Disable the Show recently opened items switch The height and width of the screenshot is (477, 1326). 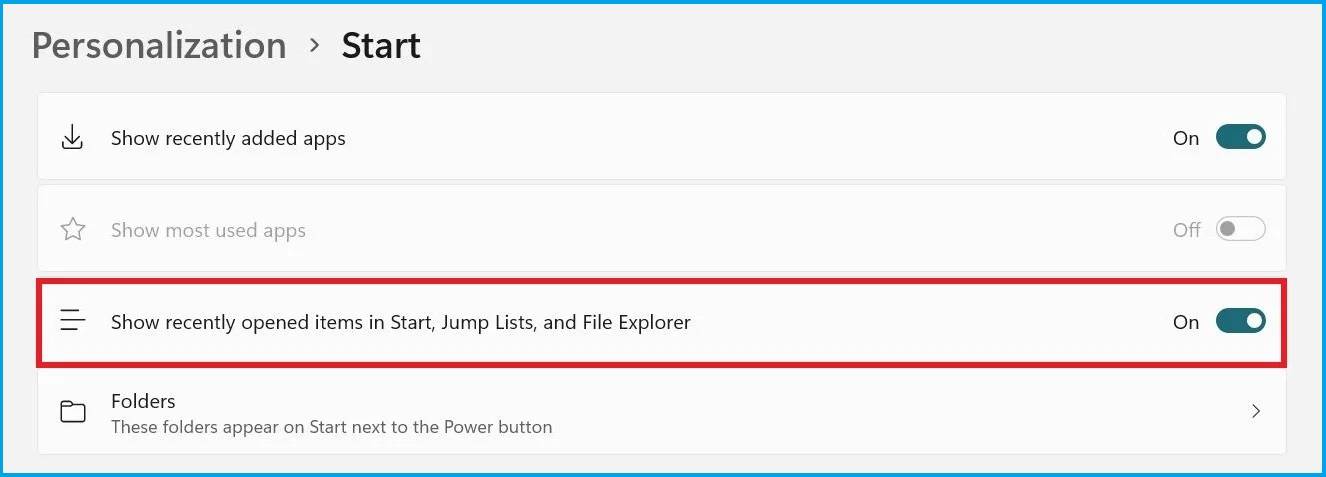1240,322
